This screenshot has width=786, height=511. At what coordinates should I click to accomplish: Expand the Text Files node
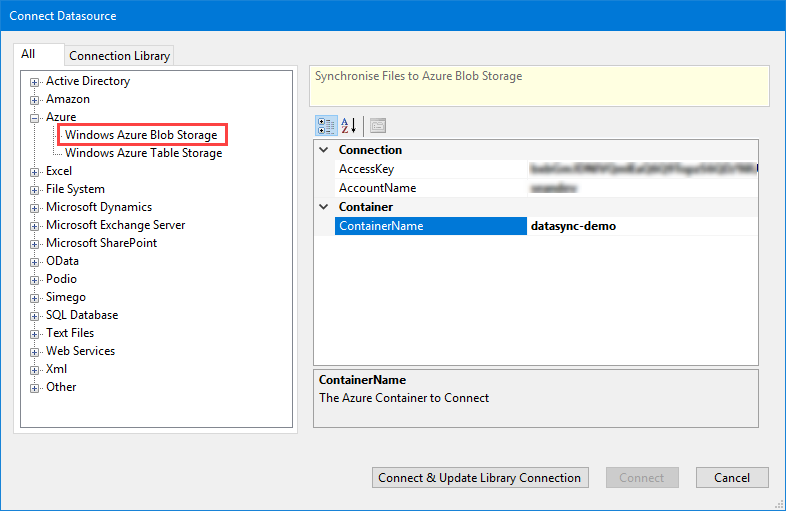point(34,334)
